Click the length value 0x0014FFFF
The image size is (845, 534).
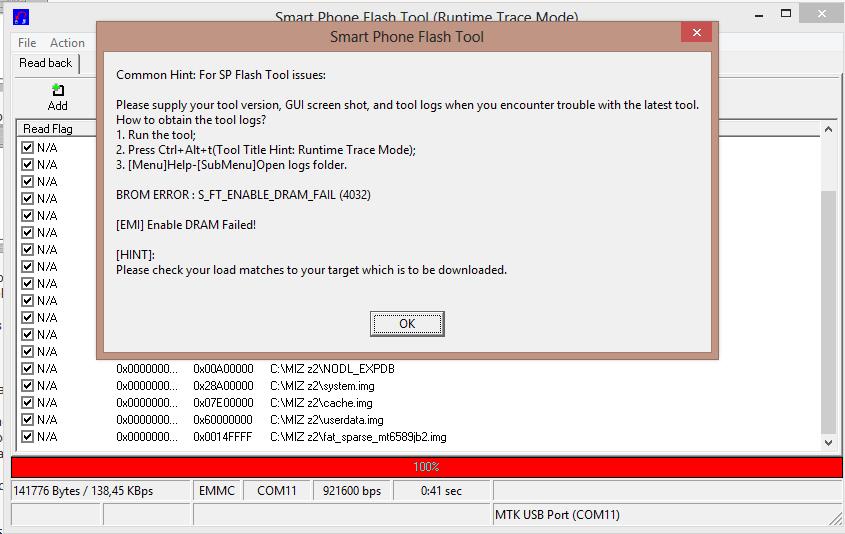coord(223,437)
